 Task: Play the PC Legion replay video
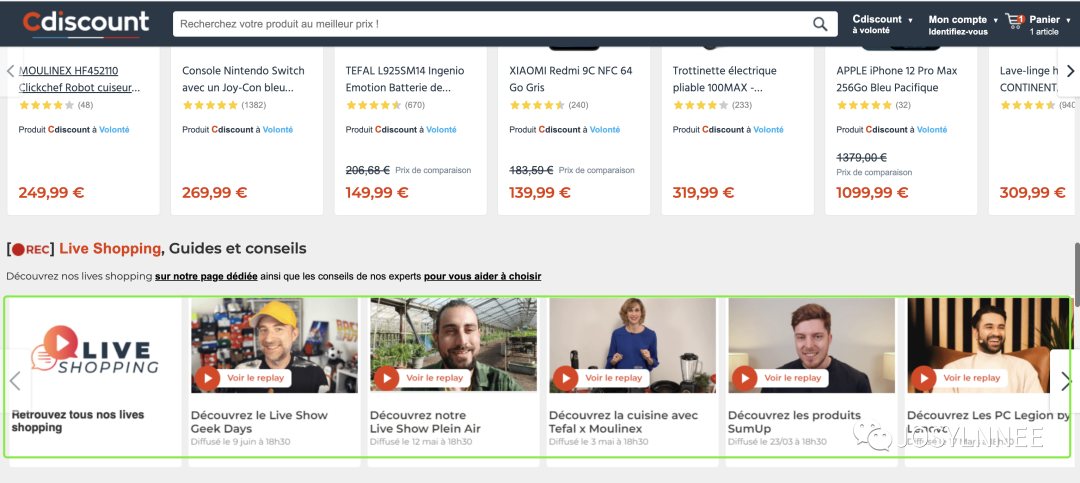[924, 378]
